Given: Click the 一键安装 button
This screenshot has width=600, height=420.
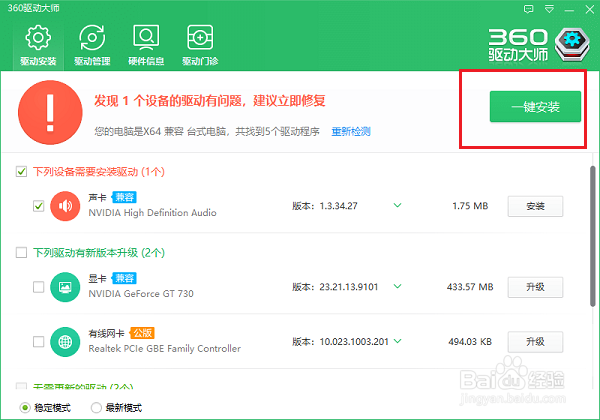Looking at the screenshot, I should click(535, 107).
